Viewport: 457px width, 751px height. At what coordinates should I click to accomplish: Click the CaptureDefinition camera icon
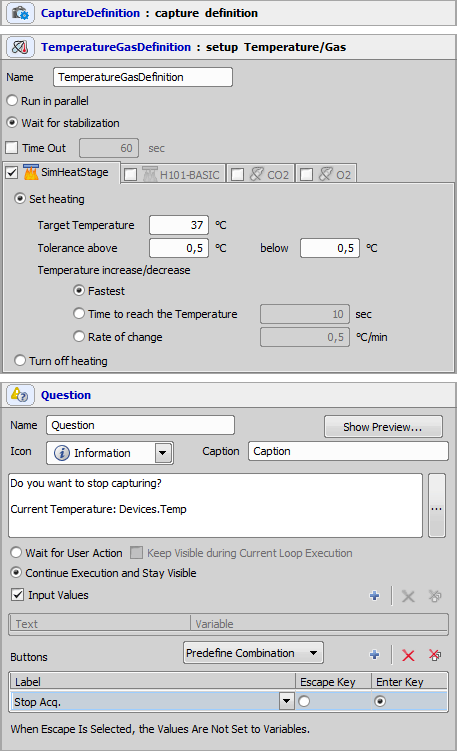click(x=20, y=13)
